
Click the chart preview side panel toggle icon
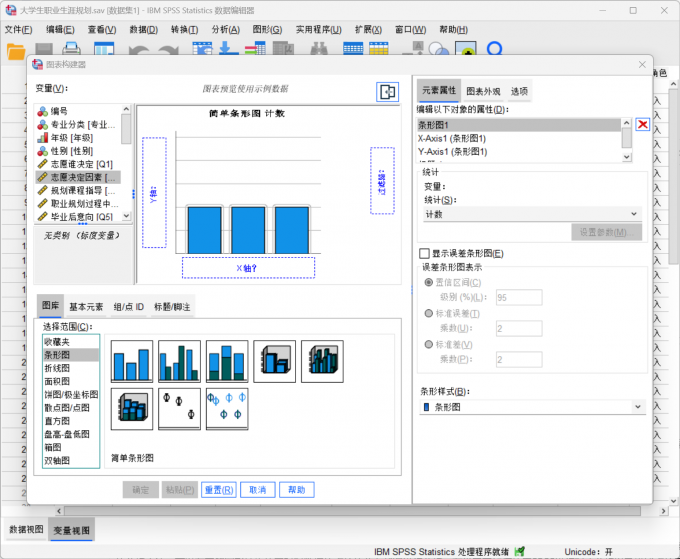point(387,92)
